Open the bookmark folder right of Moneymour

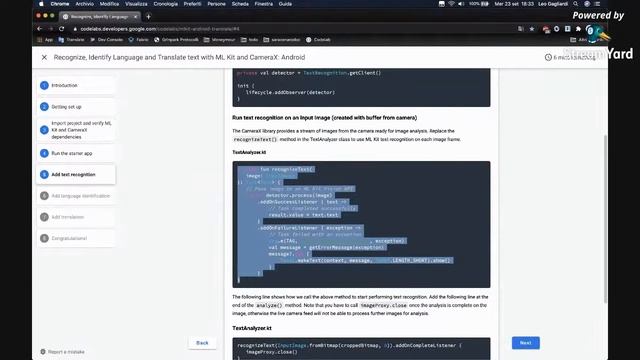click(x=249, y=40)
